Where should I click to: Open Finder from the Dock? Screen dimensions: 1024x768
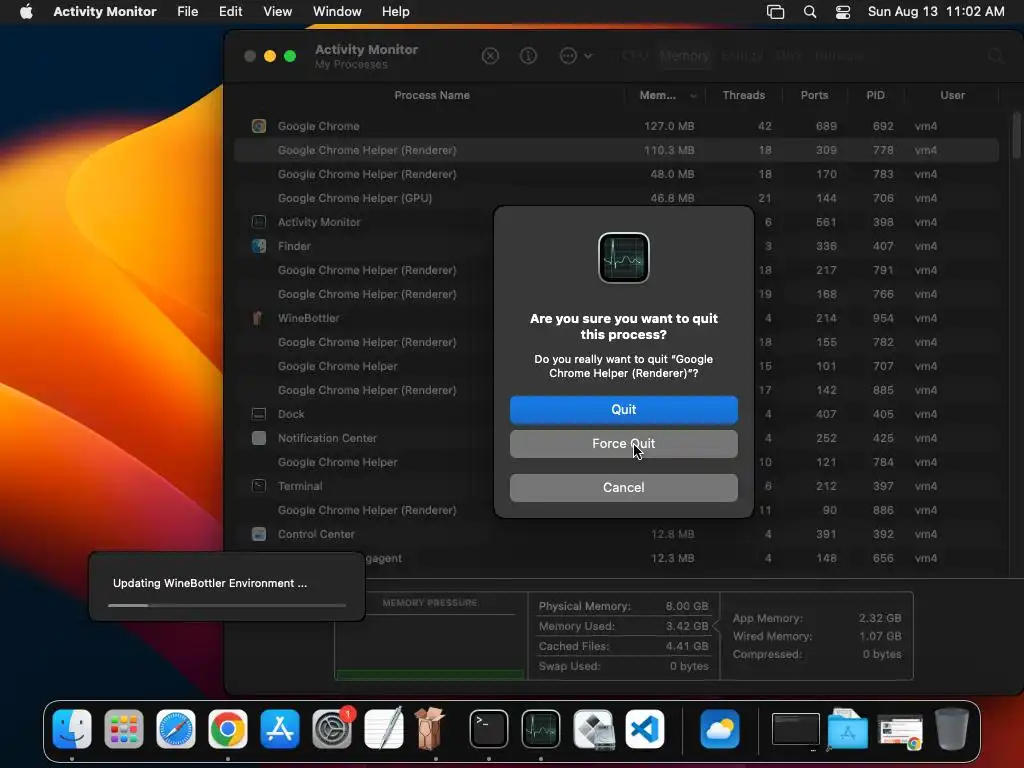click(x=72, y=729)
